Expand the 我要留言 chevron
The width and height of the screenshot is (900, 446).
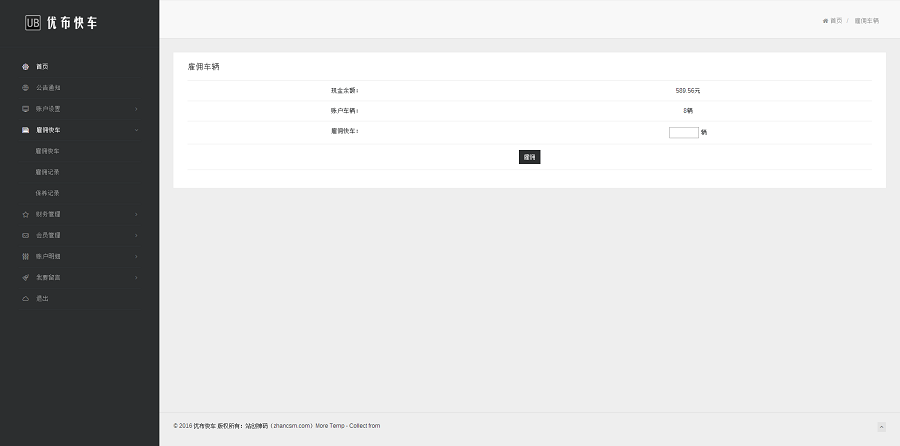point(136,277)
